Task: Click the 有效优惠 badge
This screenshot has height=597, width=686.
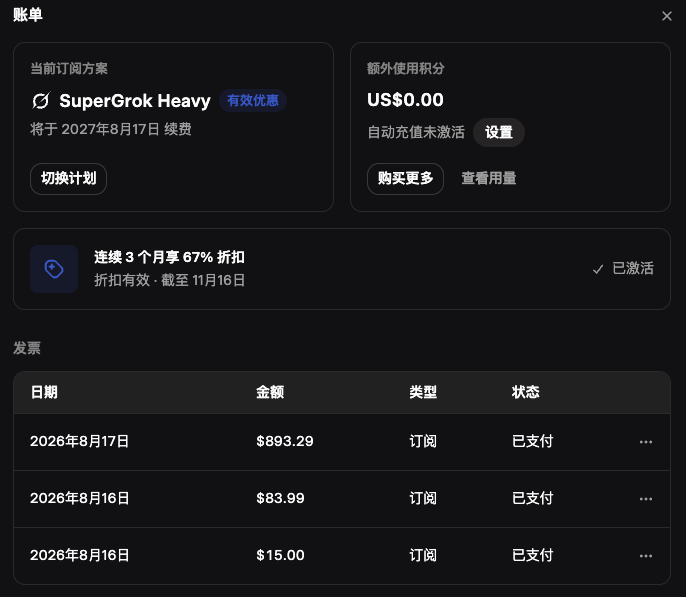Action: (x=253, y=101)
